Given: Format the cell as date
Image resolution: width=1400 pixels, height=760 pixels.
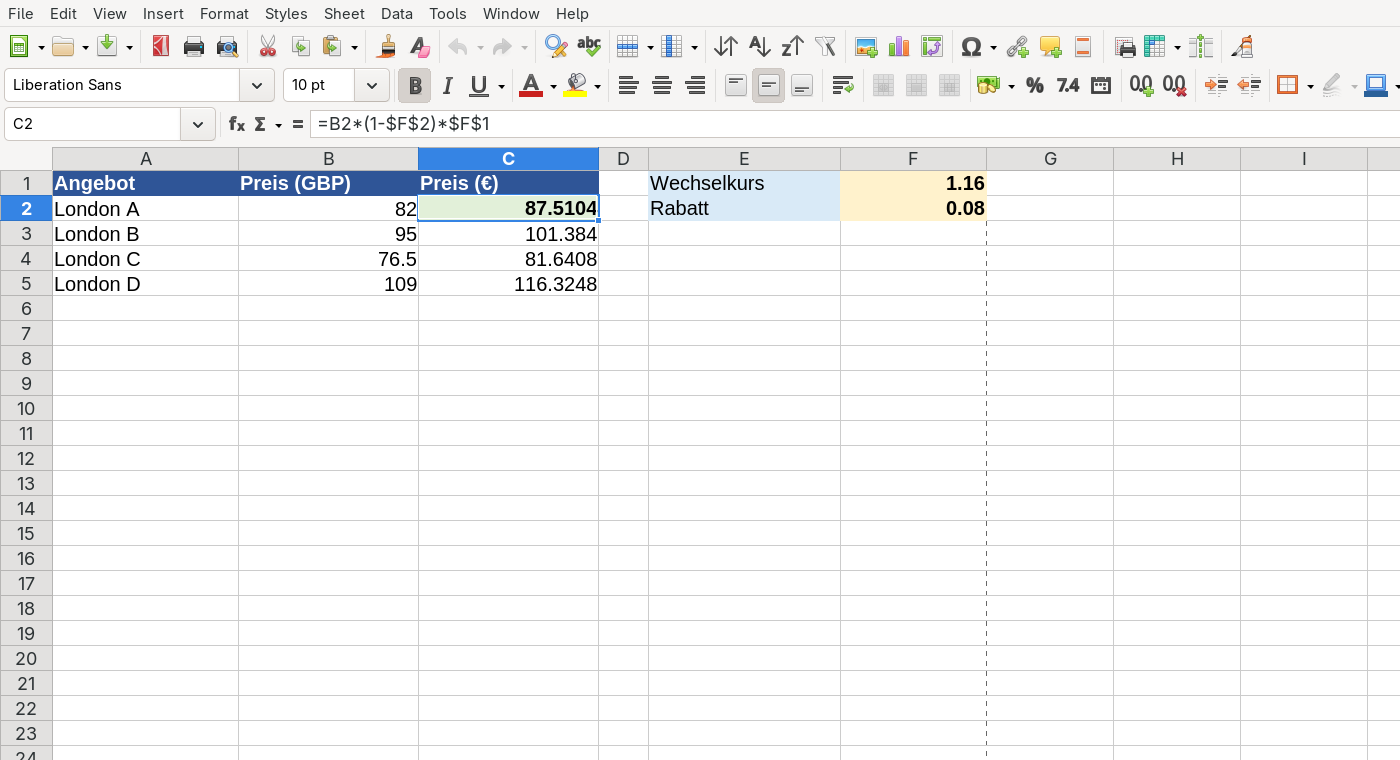Looking at the screenshot, I should (x=1101, y=86).
